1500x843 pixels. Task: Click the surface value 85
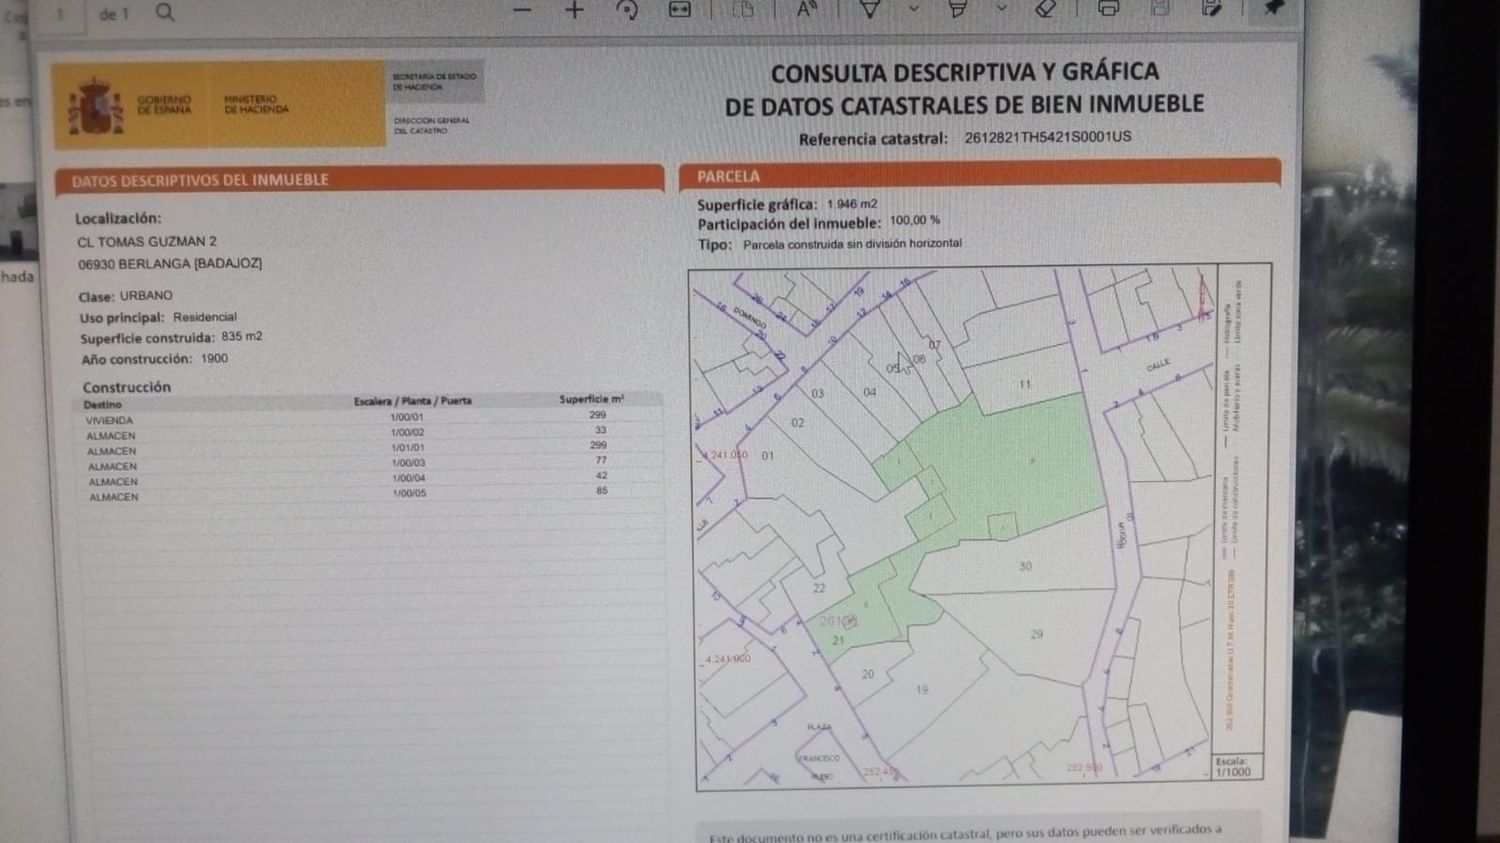pos(602,491)
